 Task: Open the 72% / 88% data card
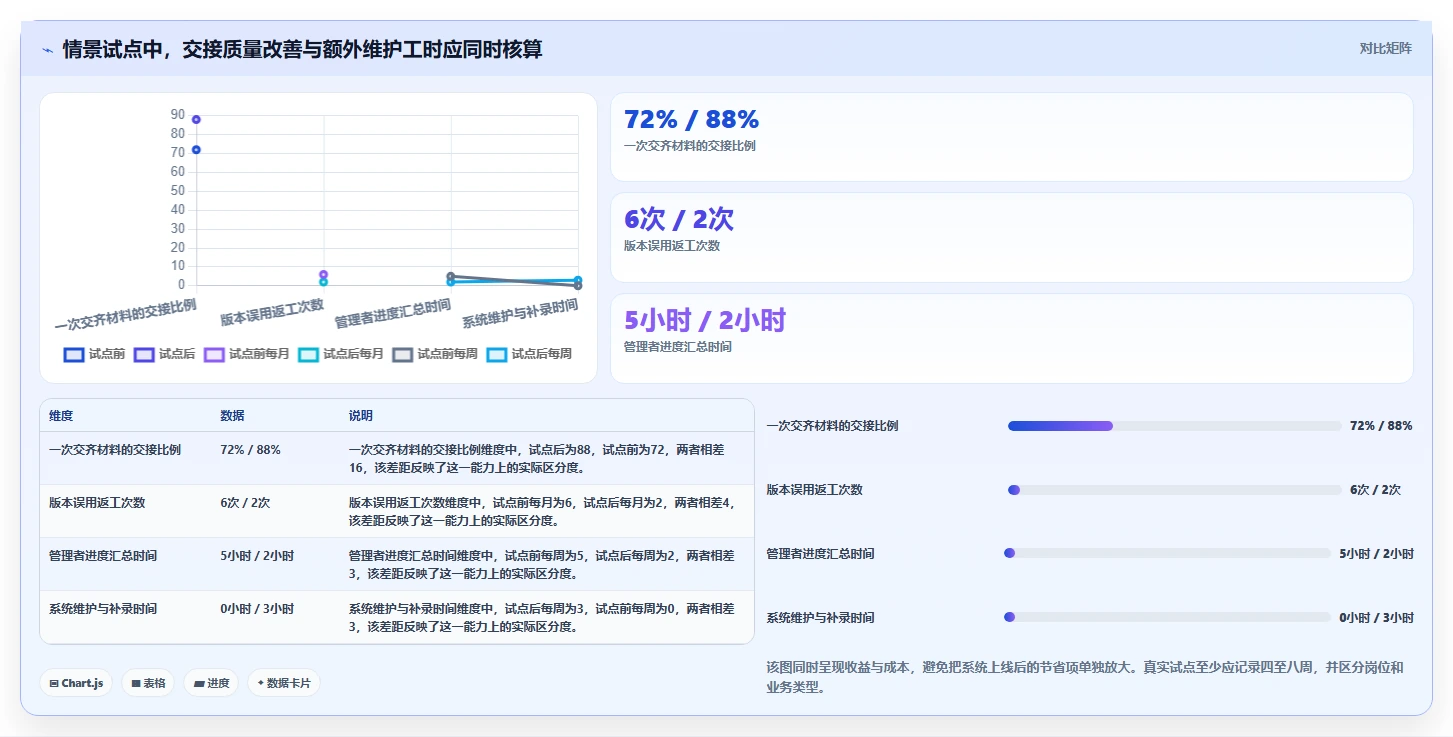pos(1011,137)
